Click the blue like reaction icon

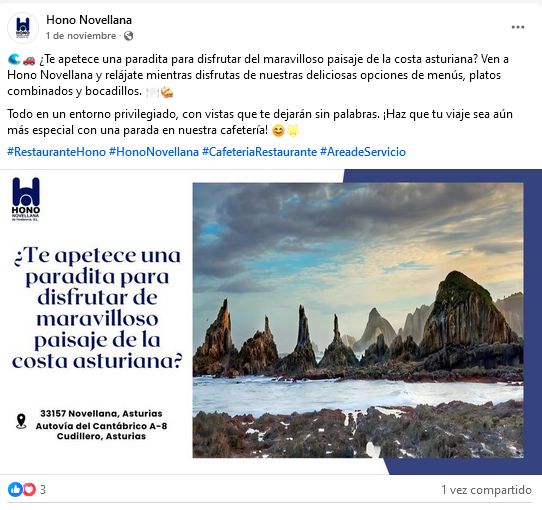(15, 489)
